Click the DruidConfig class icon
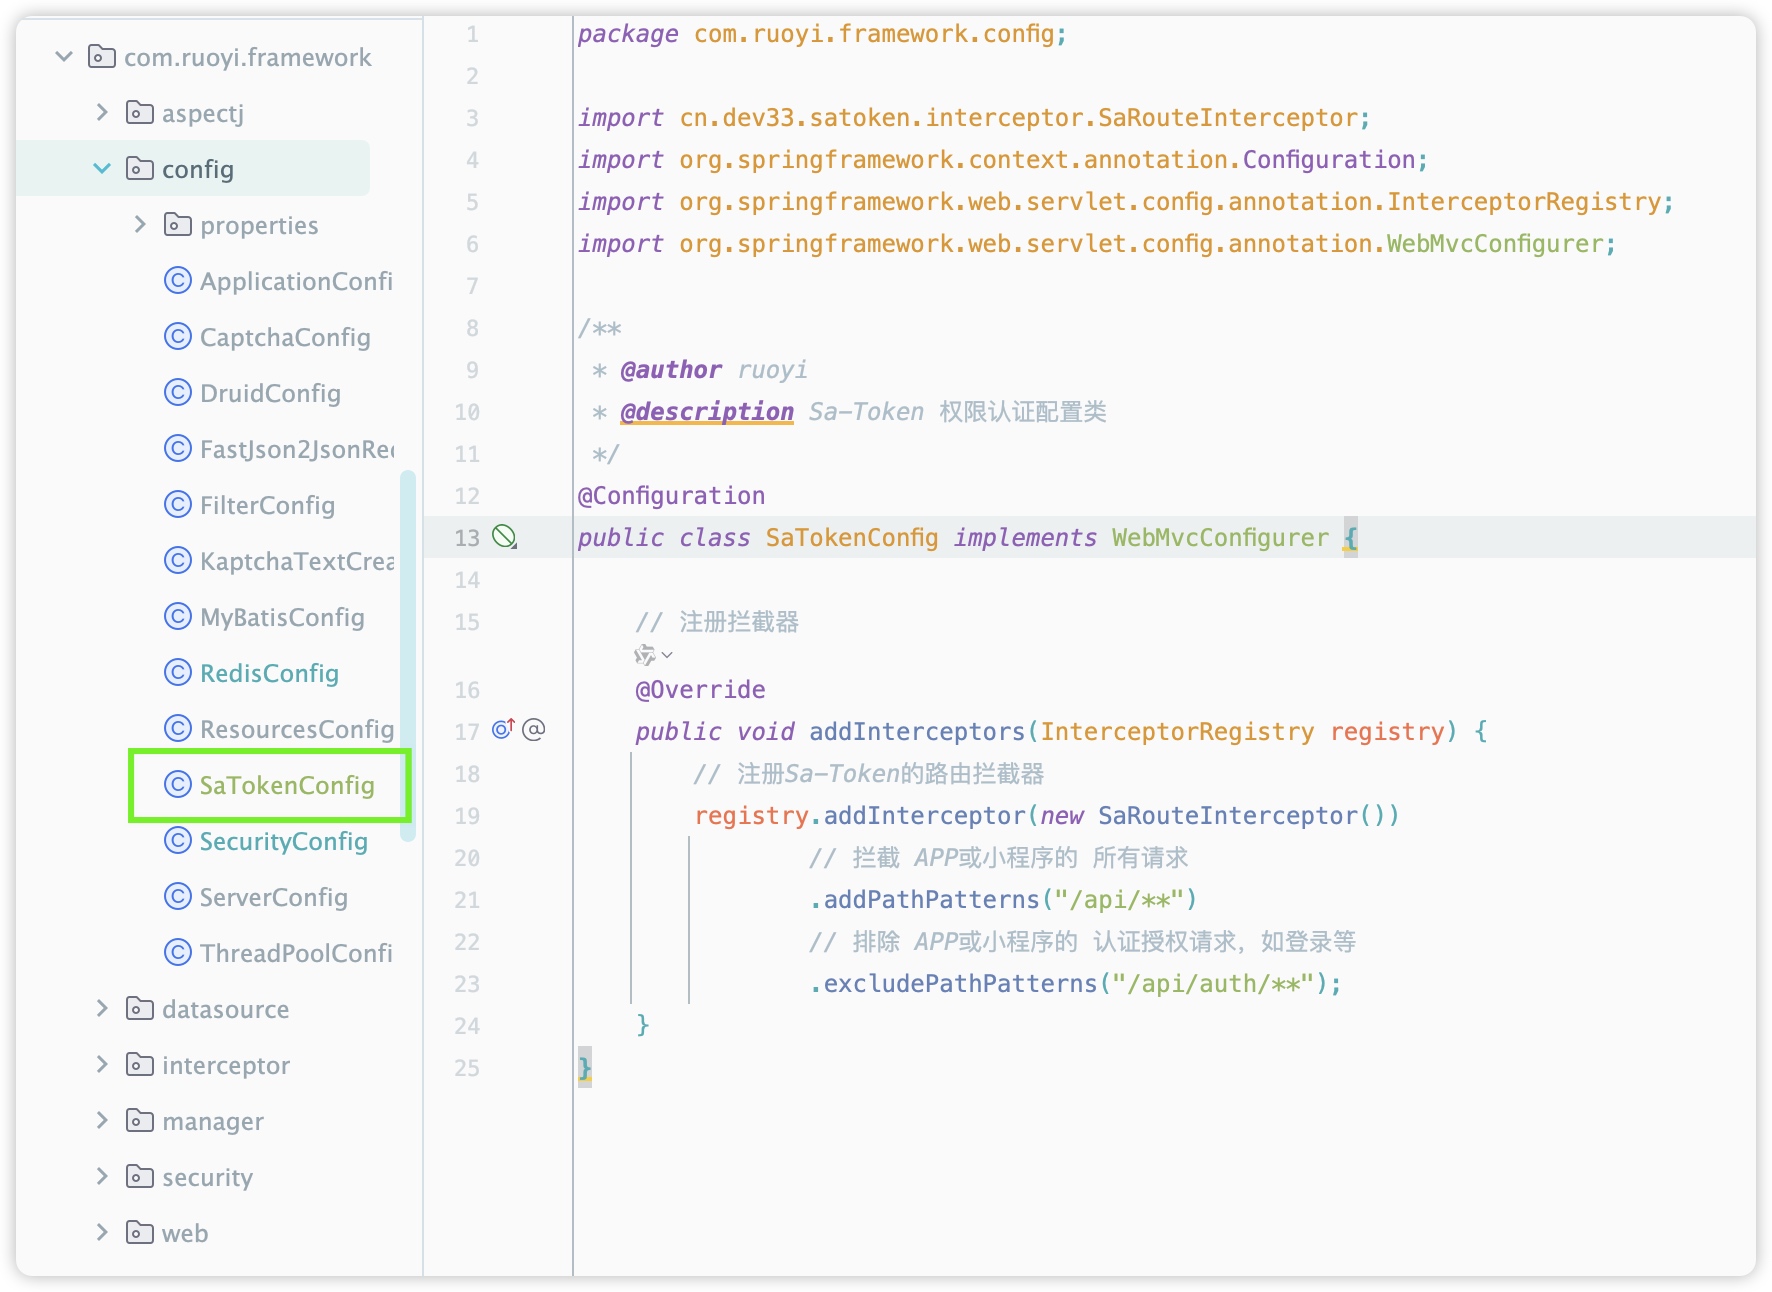This screenshot has width=1772, height=1292. (178, 393)
